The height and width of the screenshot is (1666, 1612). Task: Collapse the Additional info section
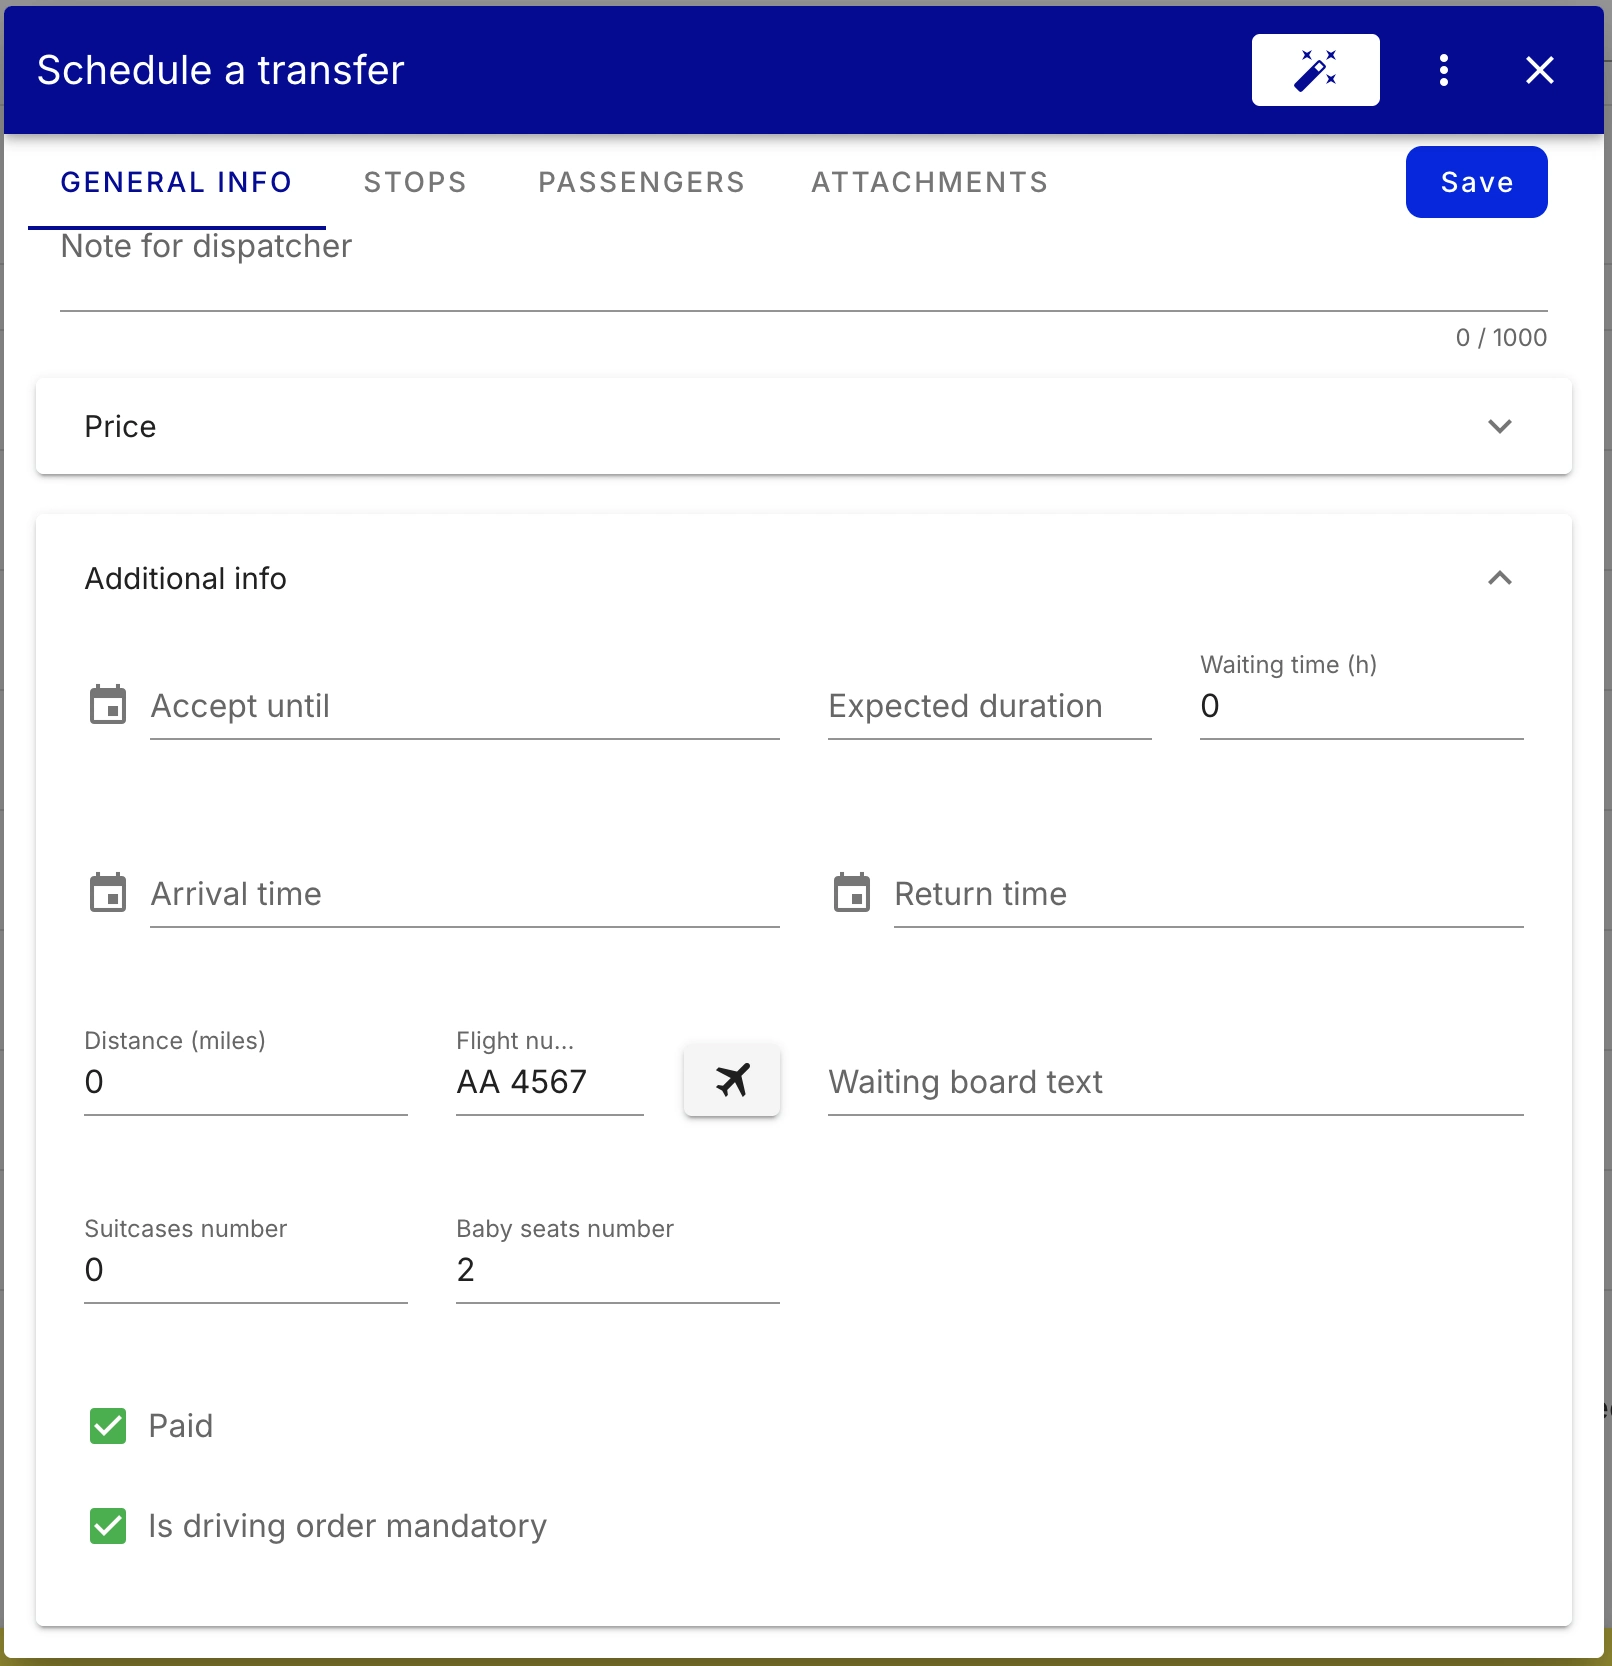(1499, 578)
